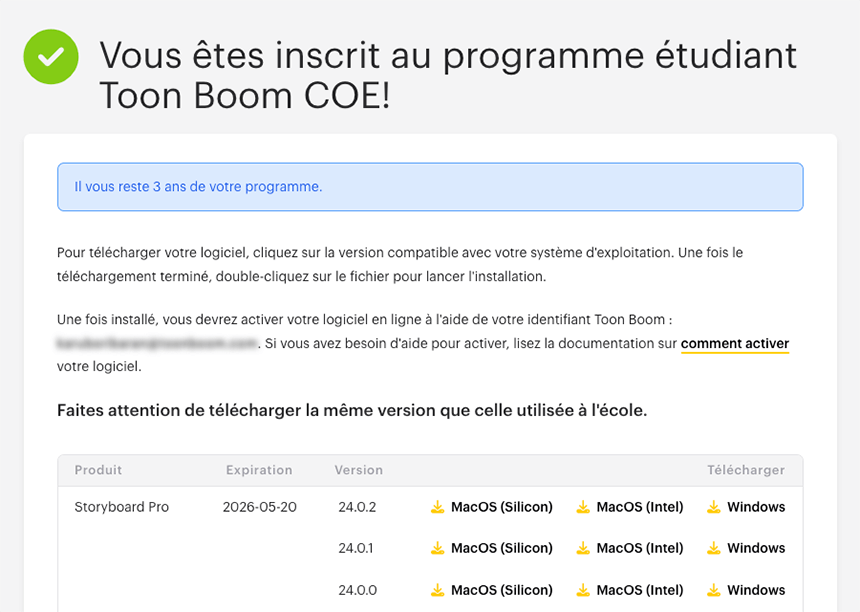This screenshot has width=860, height=612.
Task: Click download icon for 24.0.2 MacOS Silicon
Action: (437, 507)
